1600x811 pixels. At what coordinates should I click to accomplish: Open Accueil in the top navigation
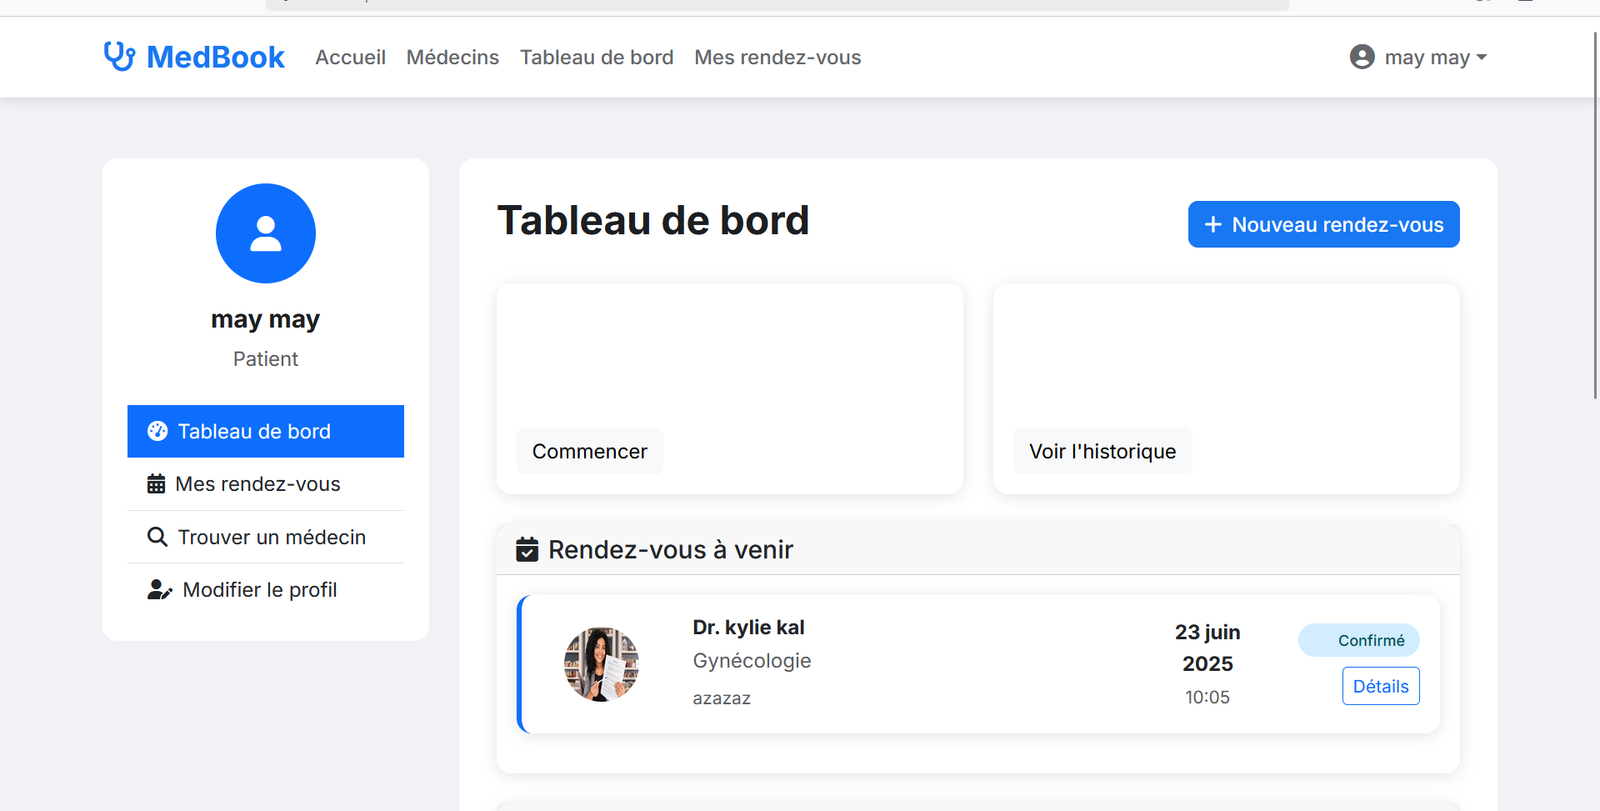coord(350,57)
